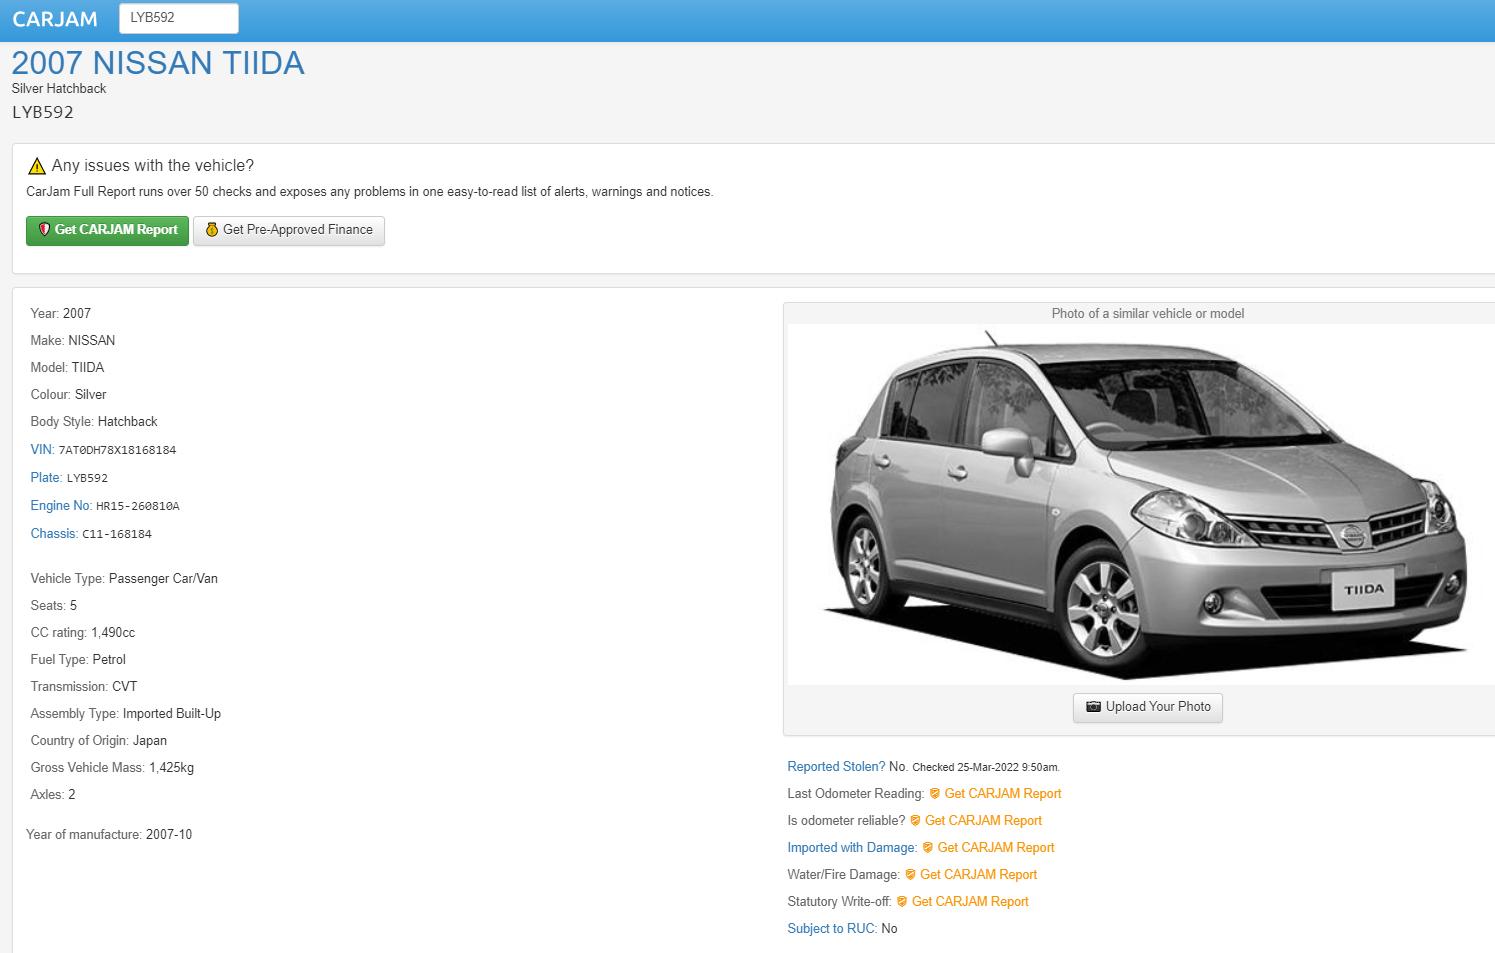Click the Colour: Silver row
Viewport: 1495px width, 953px height.
[x=68, y=394]
